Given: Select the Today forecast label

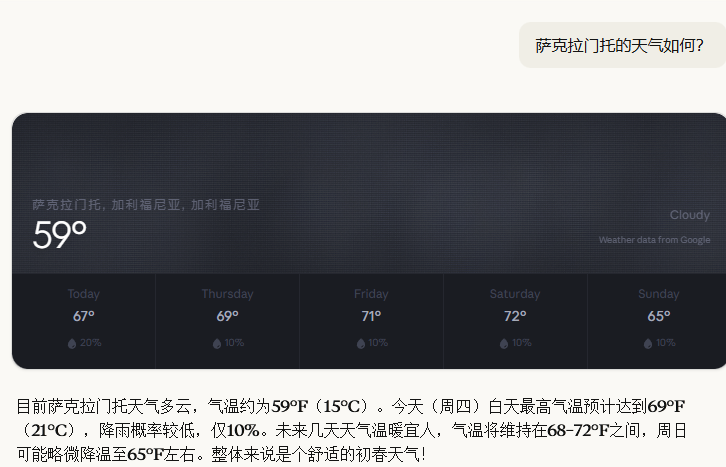Looking at the screenshot, I should coord(84,294).
